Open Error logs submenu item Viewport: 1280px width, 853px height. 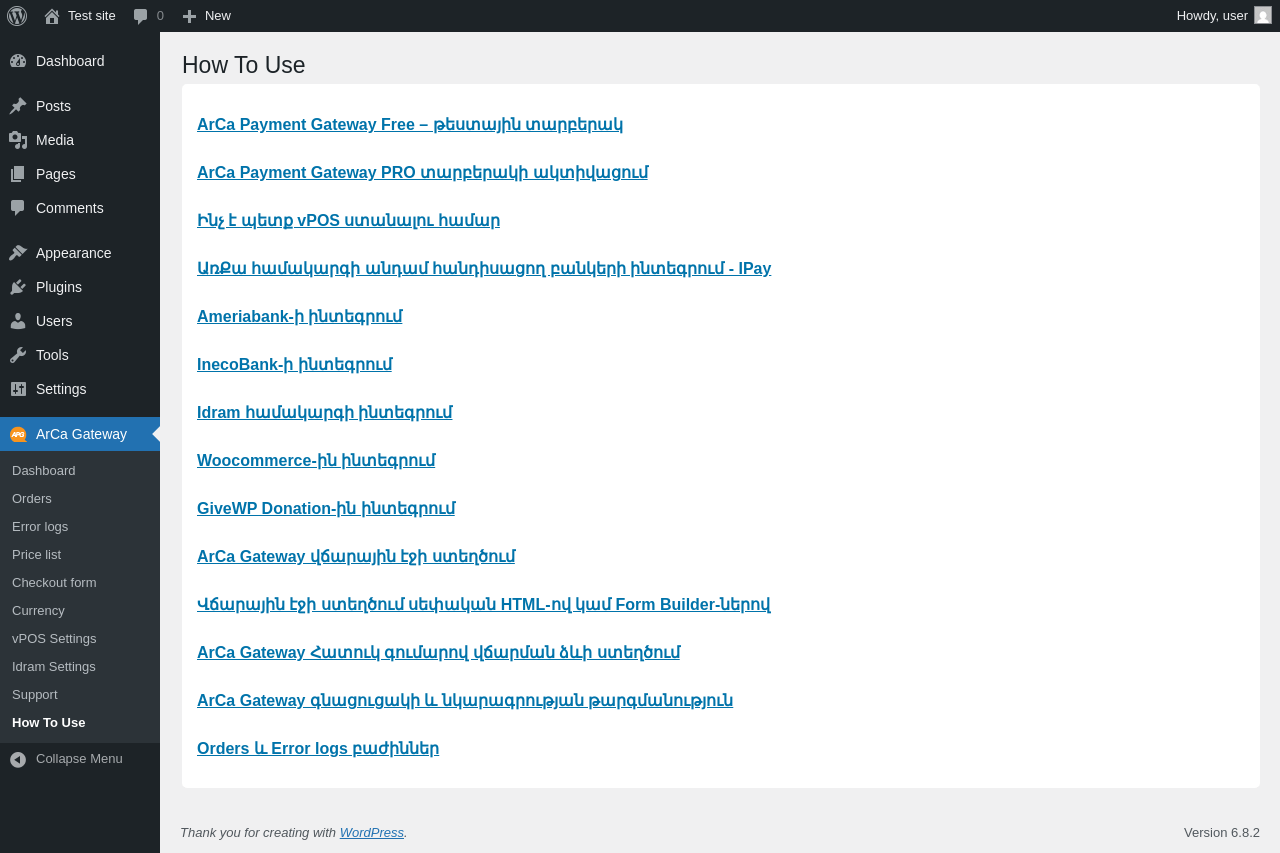tap(80, 526)
